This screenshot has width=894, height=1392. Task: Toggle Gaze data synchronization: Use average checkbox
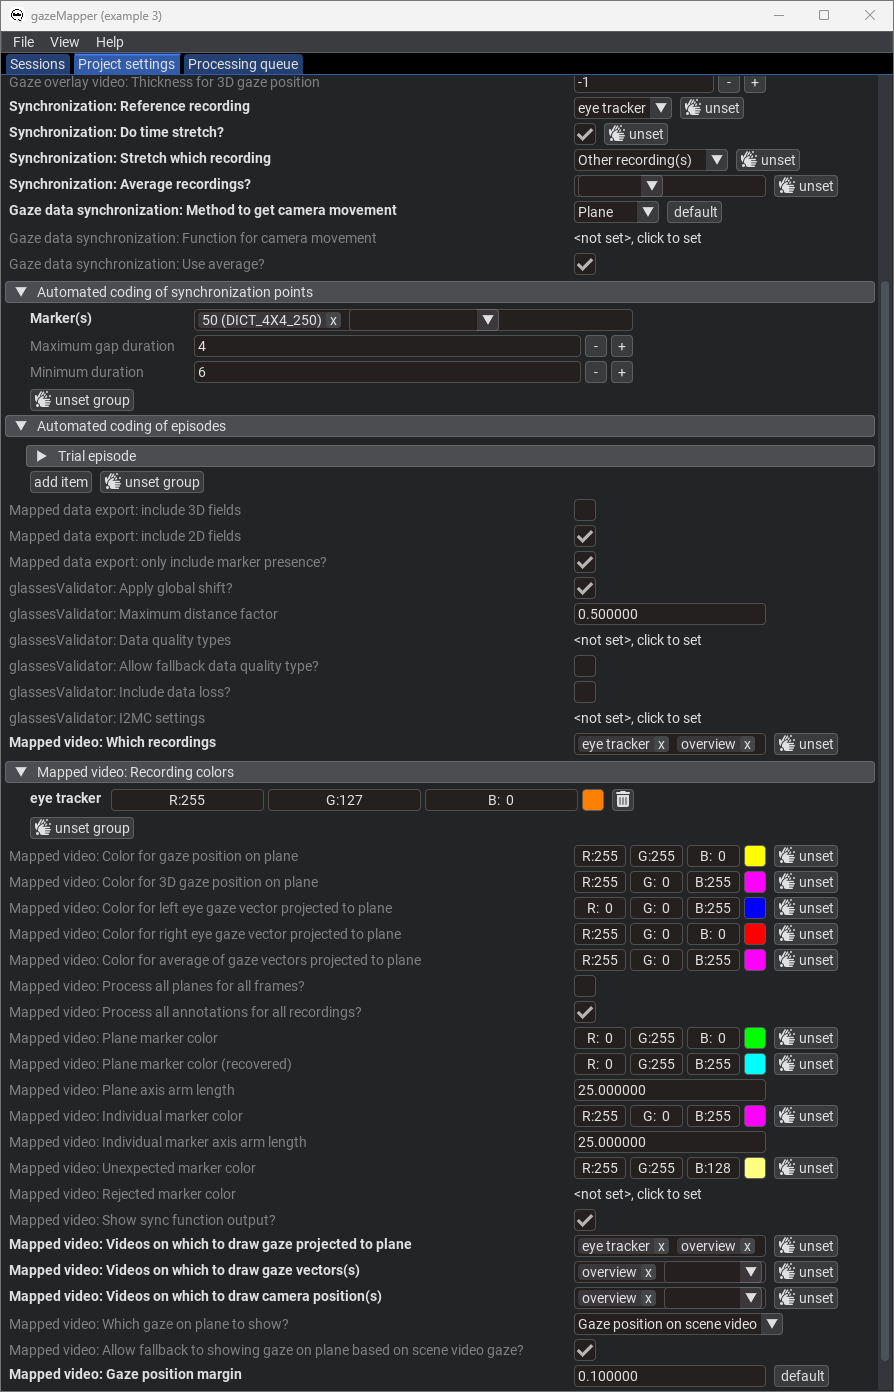[585, 264]
